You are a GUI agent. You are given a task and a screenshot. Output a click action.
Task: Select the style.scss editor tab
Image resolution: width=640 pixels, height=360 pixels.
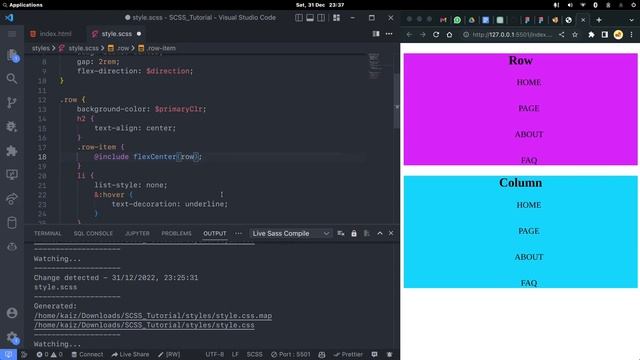pos(116,34)
